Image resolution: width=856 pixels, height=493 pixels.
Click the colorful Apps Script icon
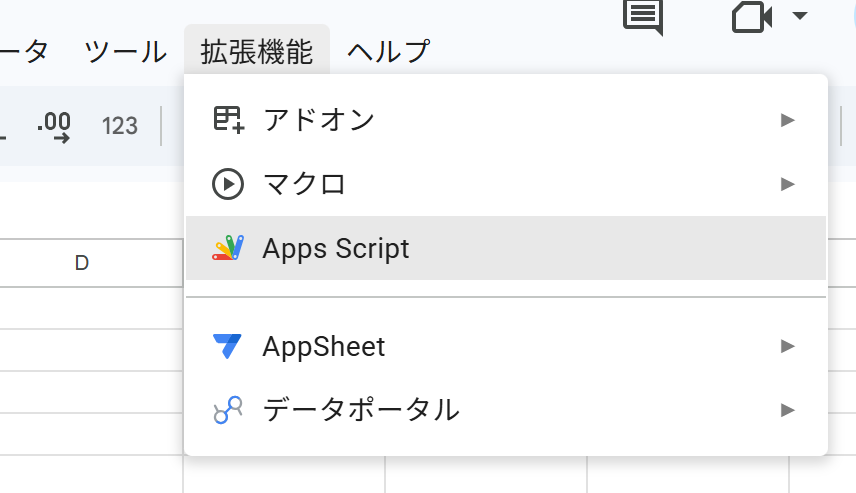228,248
